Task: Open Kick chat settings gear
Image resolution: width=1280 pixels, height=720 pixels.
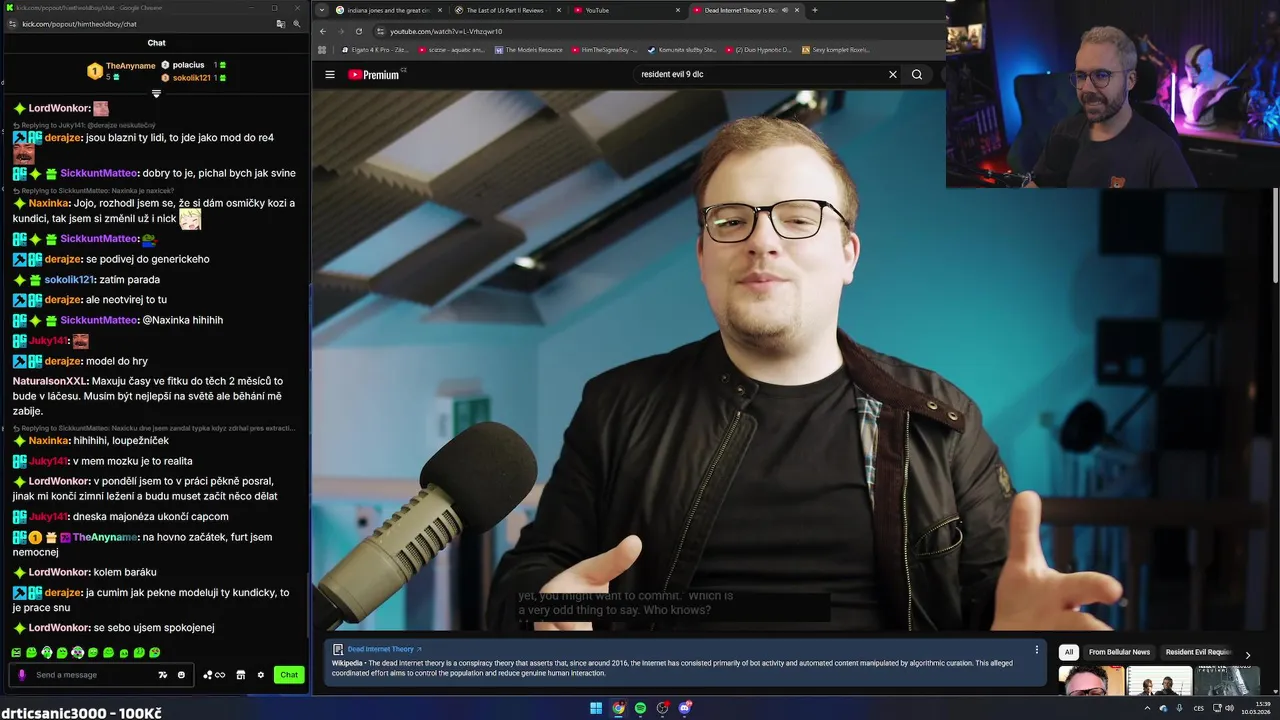Action: coord(261,675)
